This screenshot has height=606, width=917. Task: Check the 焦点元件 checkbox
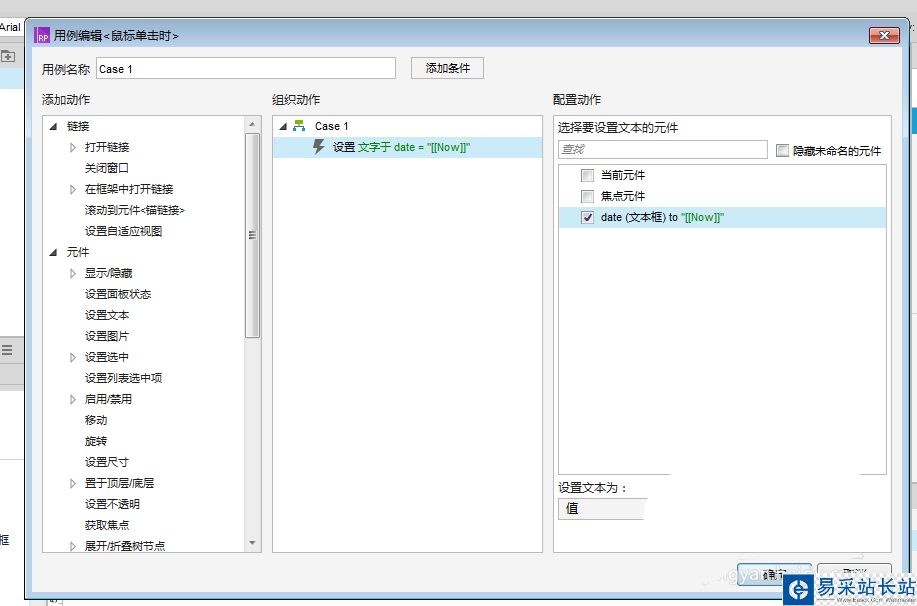tap(588, 196)
